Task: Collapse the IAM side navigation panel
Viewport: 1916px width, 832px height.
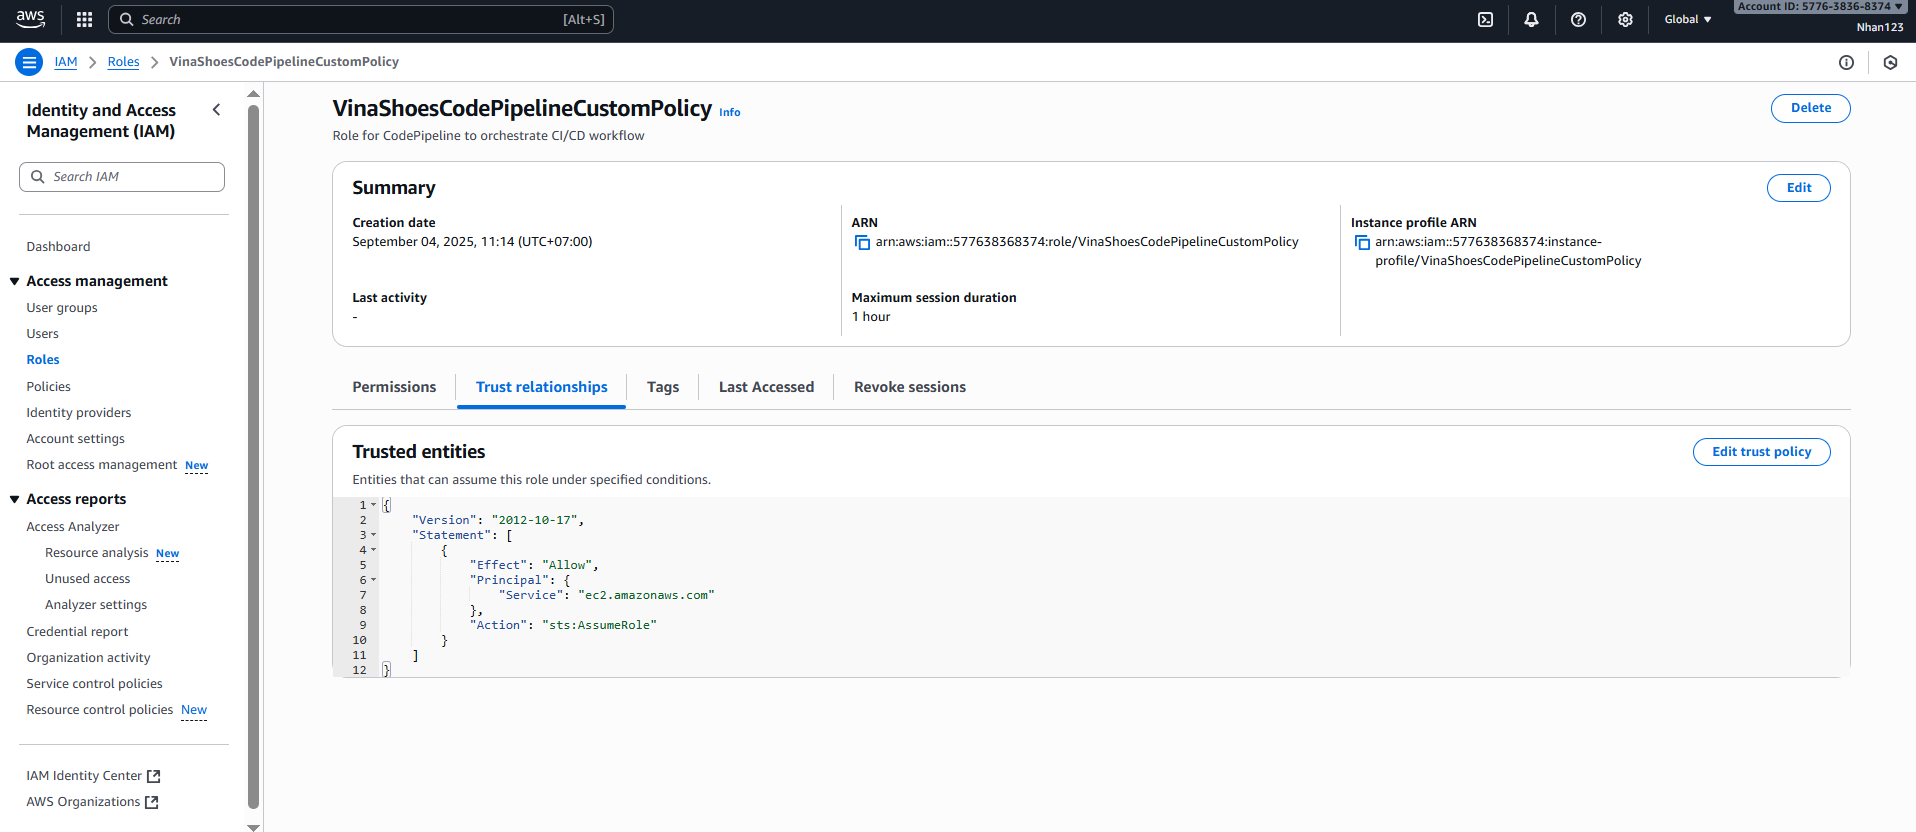Action: click(216, 110)
